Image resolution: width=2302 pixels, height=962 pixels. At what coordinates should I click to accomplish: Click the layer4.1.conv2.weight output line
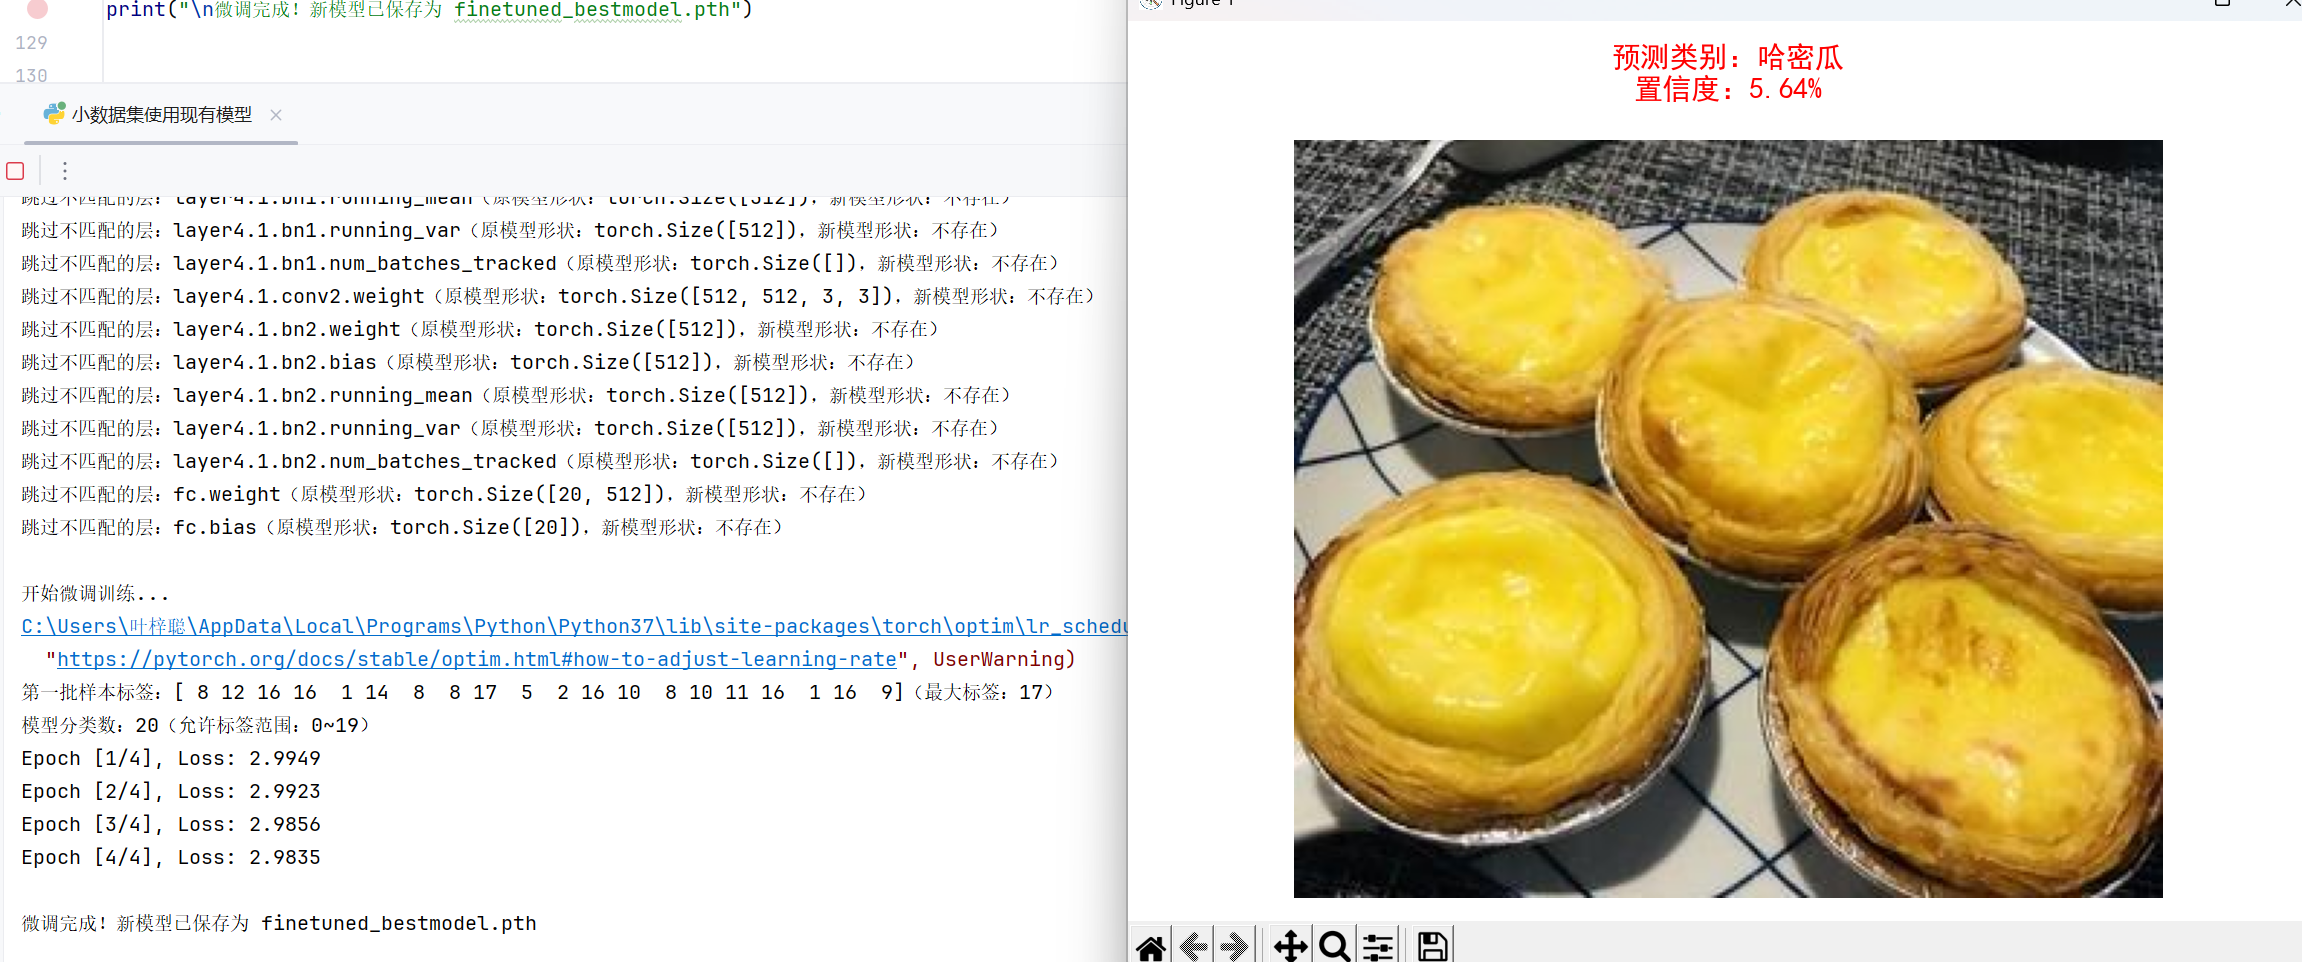[558, 296]
